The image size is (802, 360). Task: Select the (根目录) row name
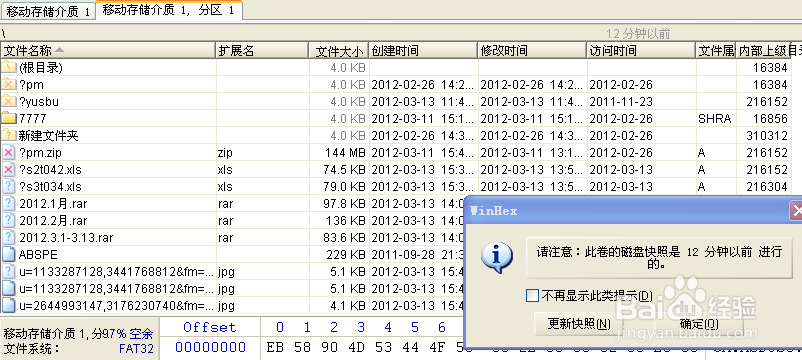[x=41, y=68]
